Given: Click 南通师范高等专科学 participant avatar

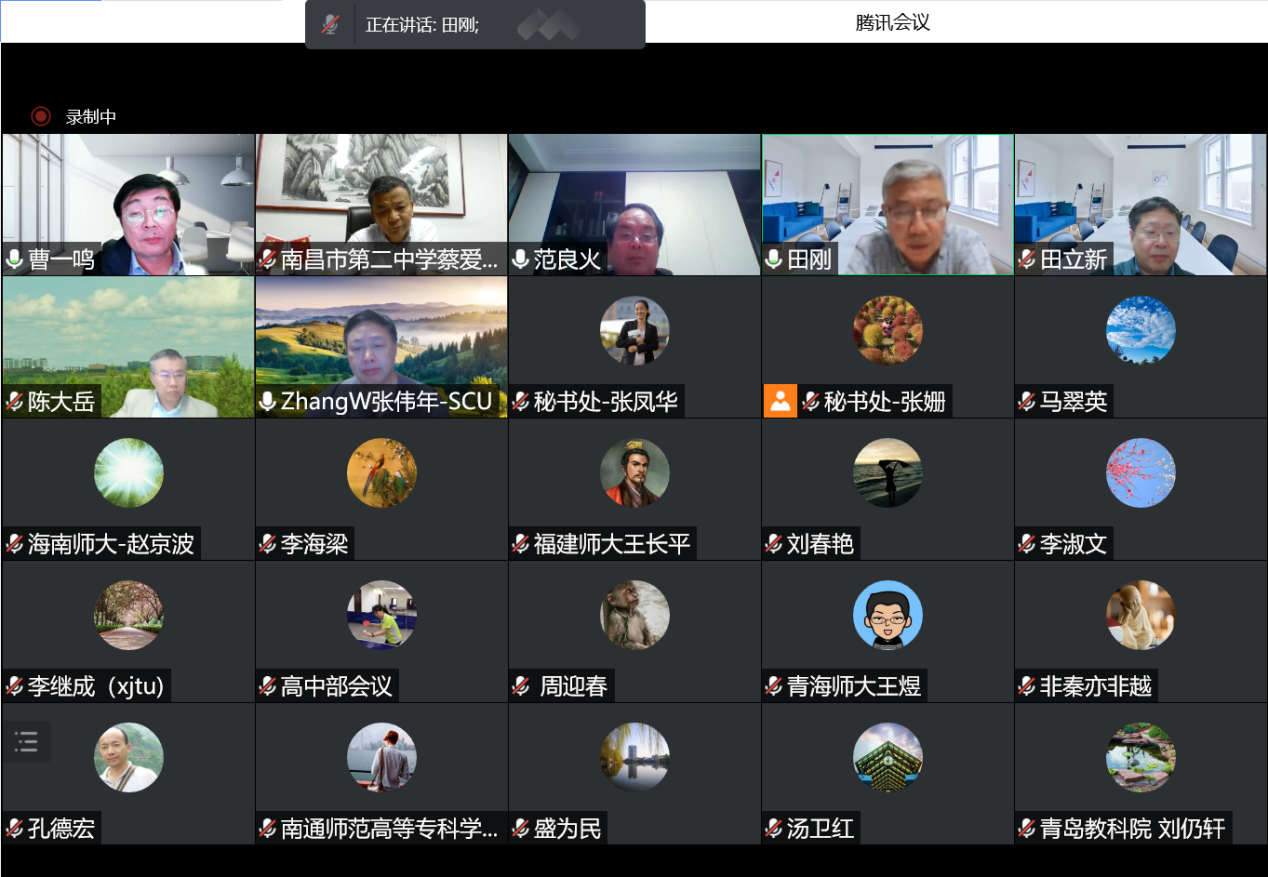Looking at the screenshot, I should 382,757.
